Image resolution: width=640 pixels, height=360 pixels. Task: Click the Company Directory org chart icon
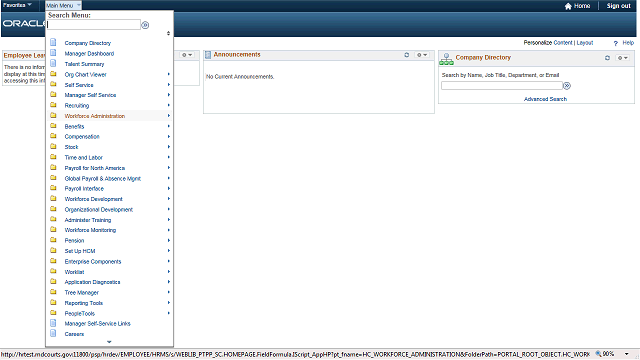tap(447, 59)
